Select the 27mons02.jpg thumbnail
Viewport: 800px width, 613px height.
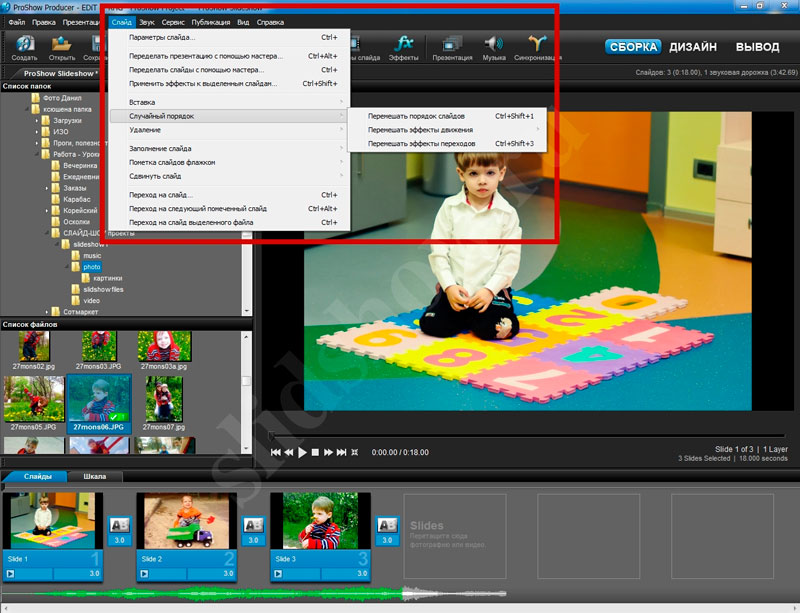tap(34, 347)
